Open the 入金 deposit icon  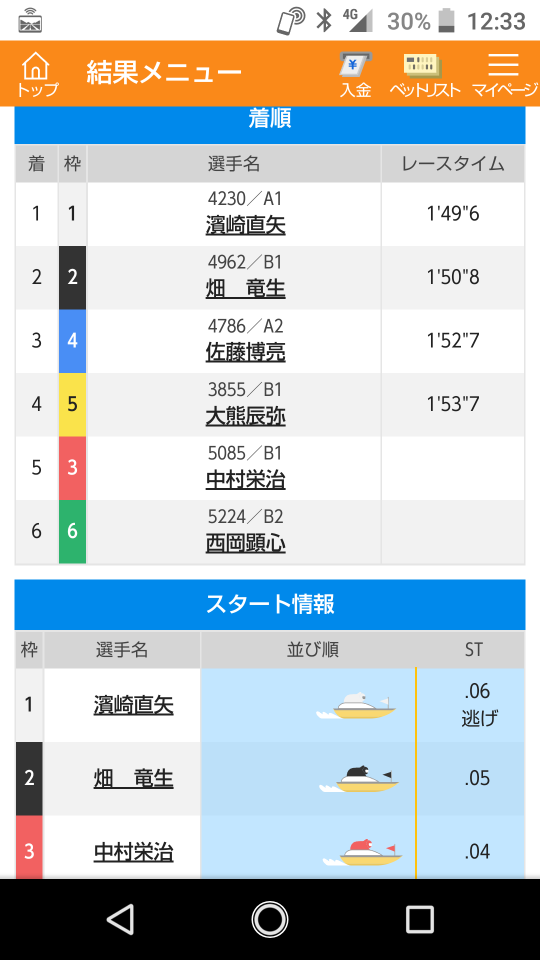pyautogui.click(x=356, y=75)
